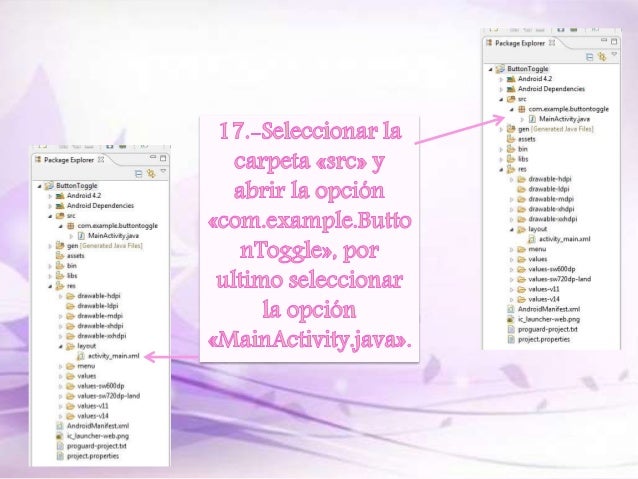The width and height of the screenshot is (638, 479).
Task: Click Link with Editor icon in left Package Explorer
Action: pos(151,174)
